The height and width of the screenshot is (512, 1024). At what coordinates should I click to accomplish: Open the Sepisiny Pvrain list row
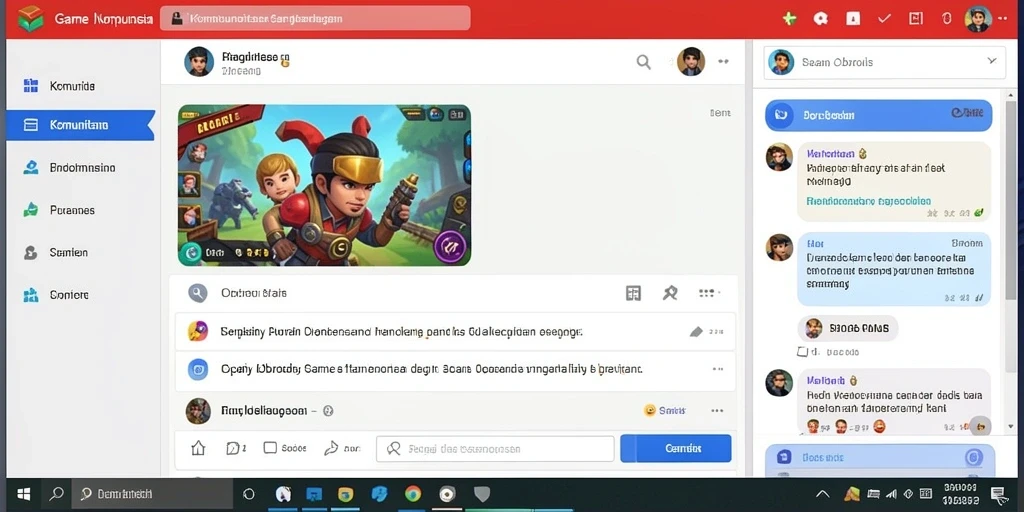(x=455, y=332)
